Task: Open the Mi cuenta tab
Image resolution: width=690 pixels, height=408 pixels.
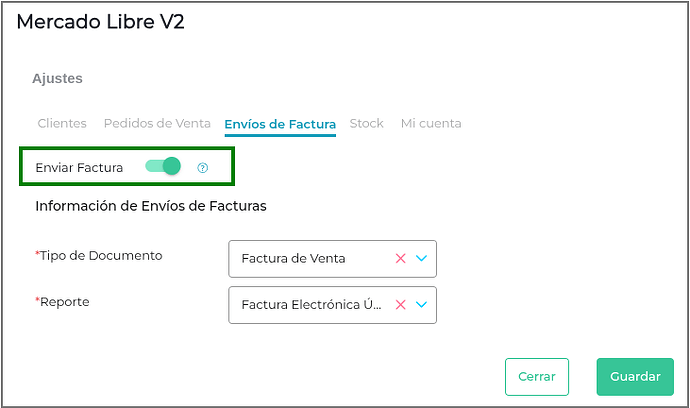Action: (x=431, y=124)
